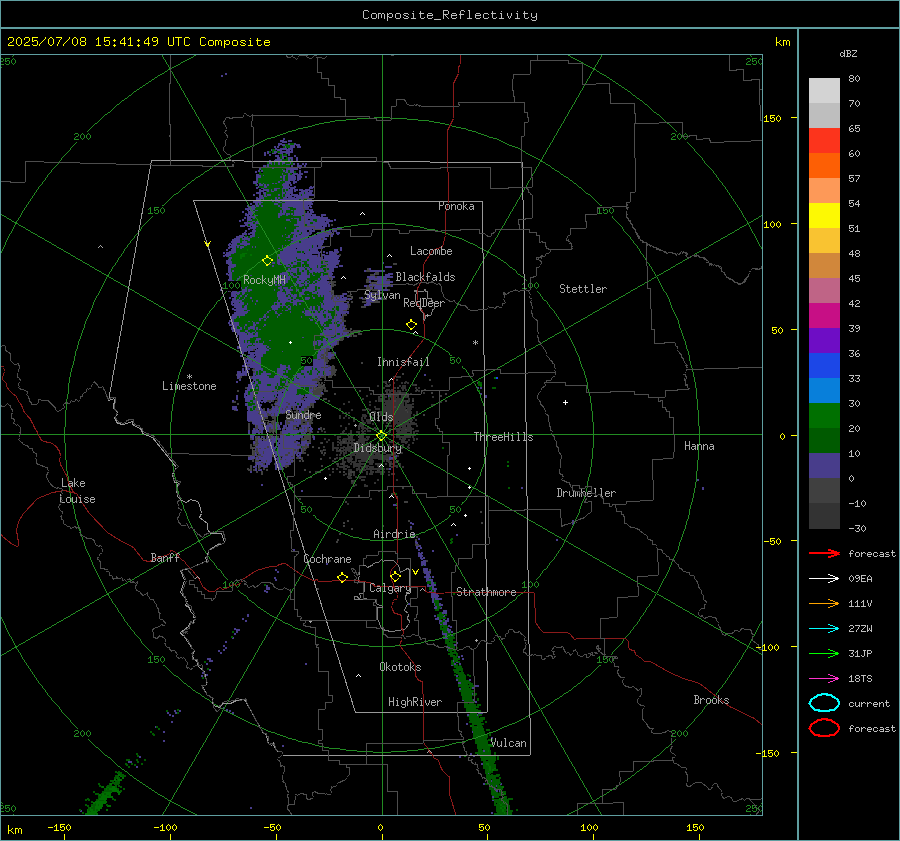This screenshot has height=841, width=900.
Task: Click the Vulcan town label
Action: click(509, 743)
